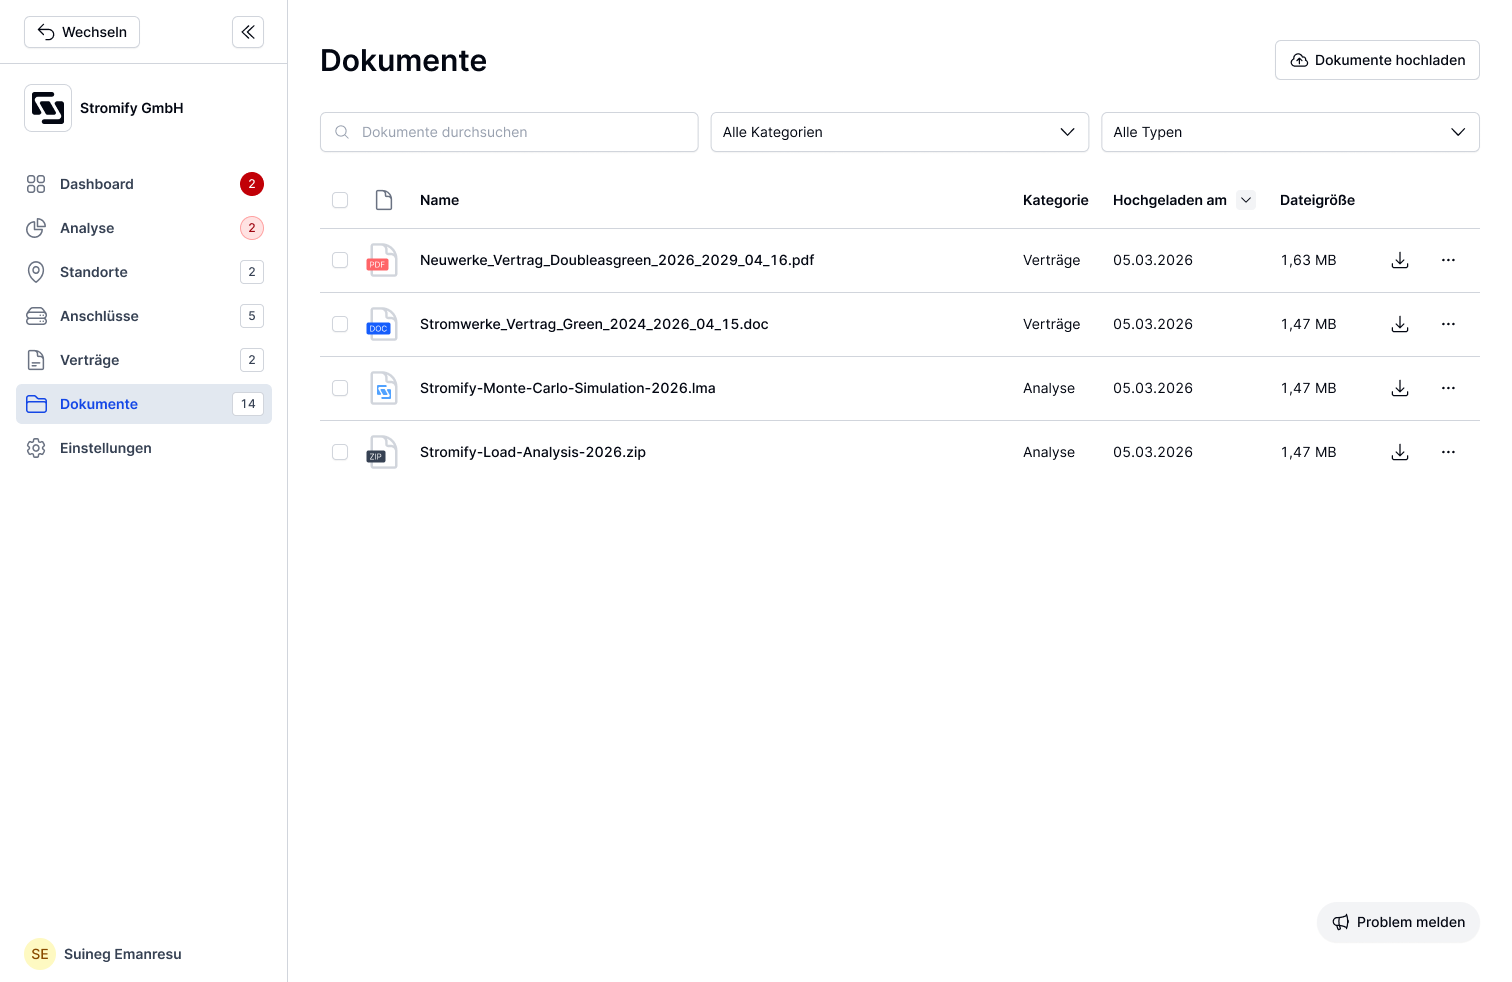Click the Dokumente count badge 14
The image size is (1512, 982).
pyautogui.click(x=248, y=404)
